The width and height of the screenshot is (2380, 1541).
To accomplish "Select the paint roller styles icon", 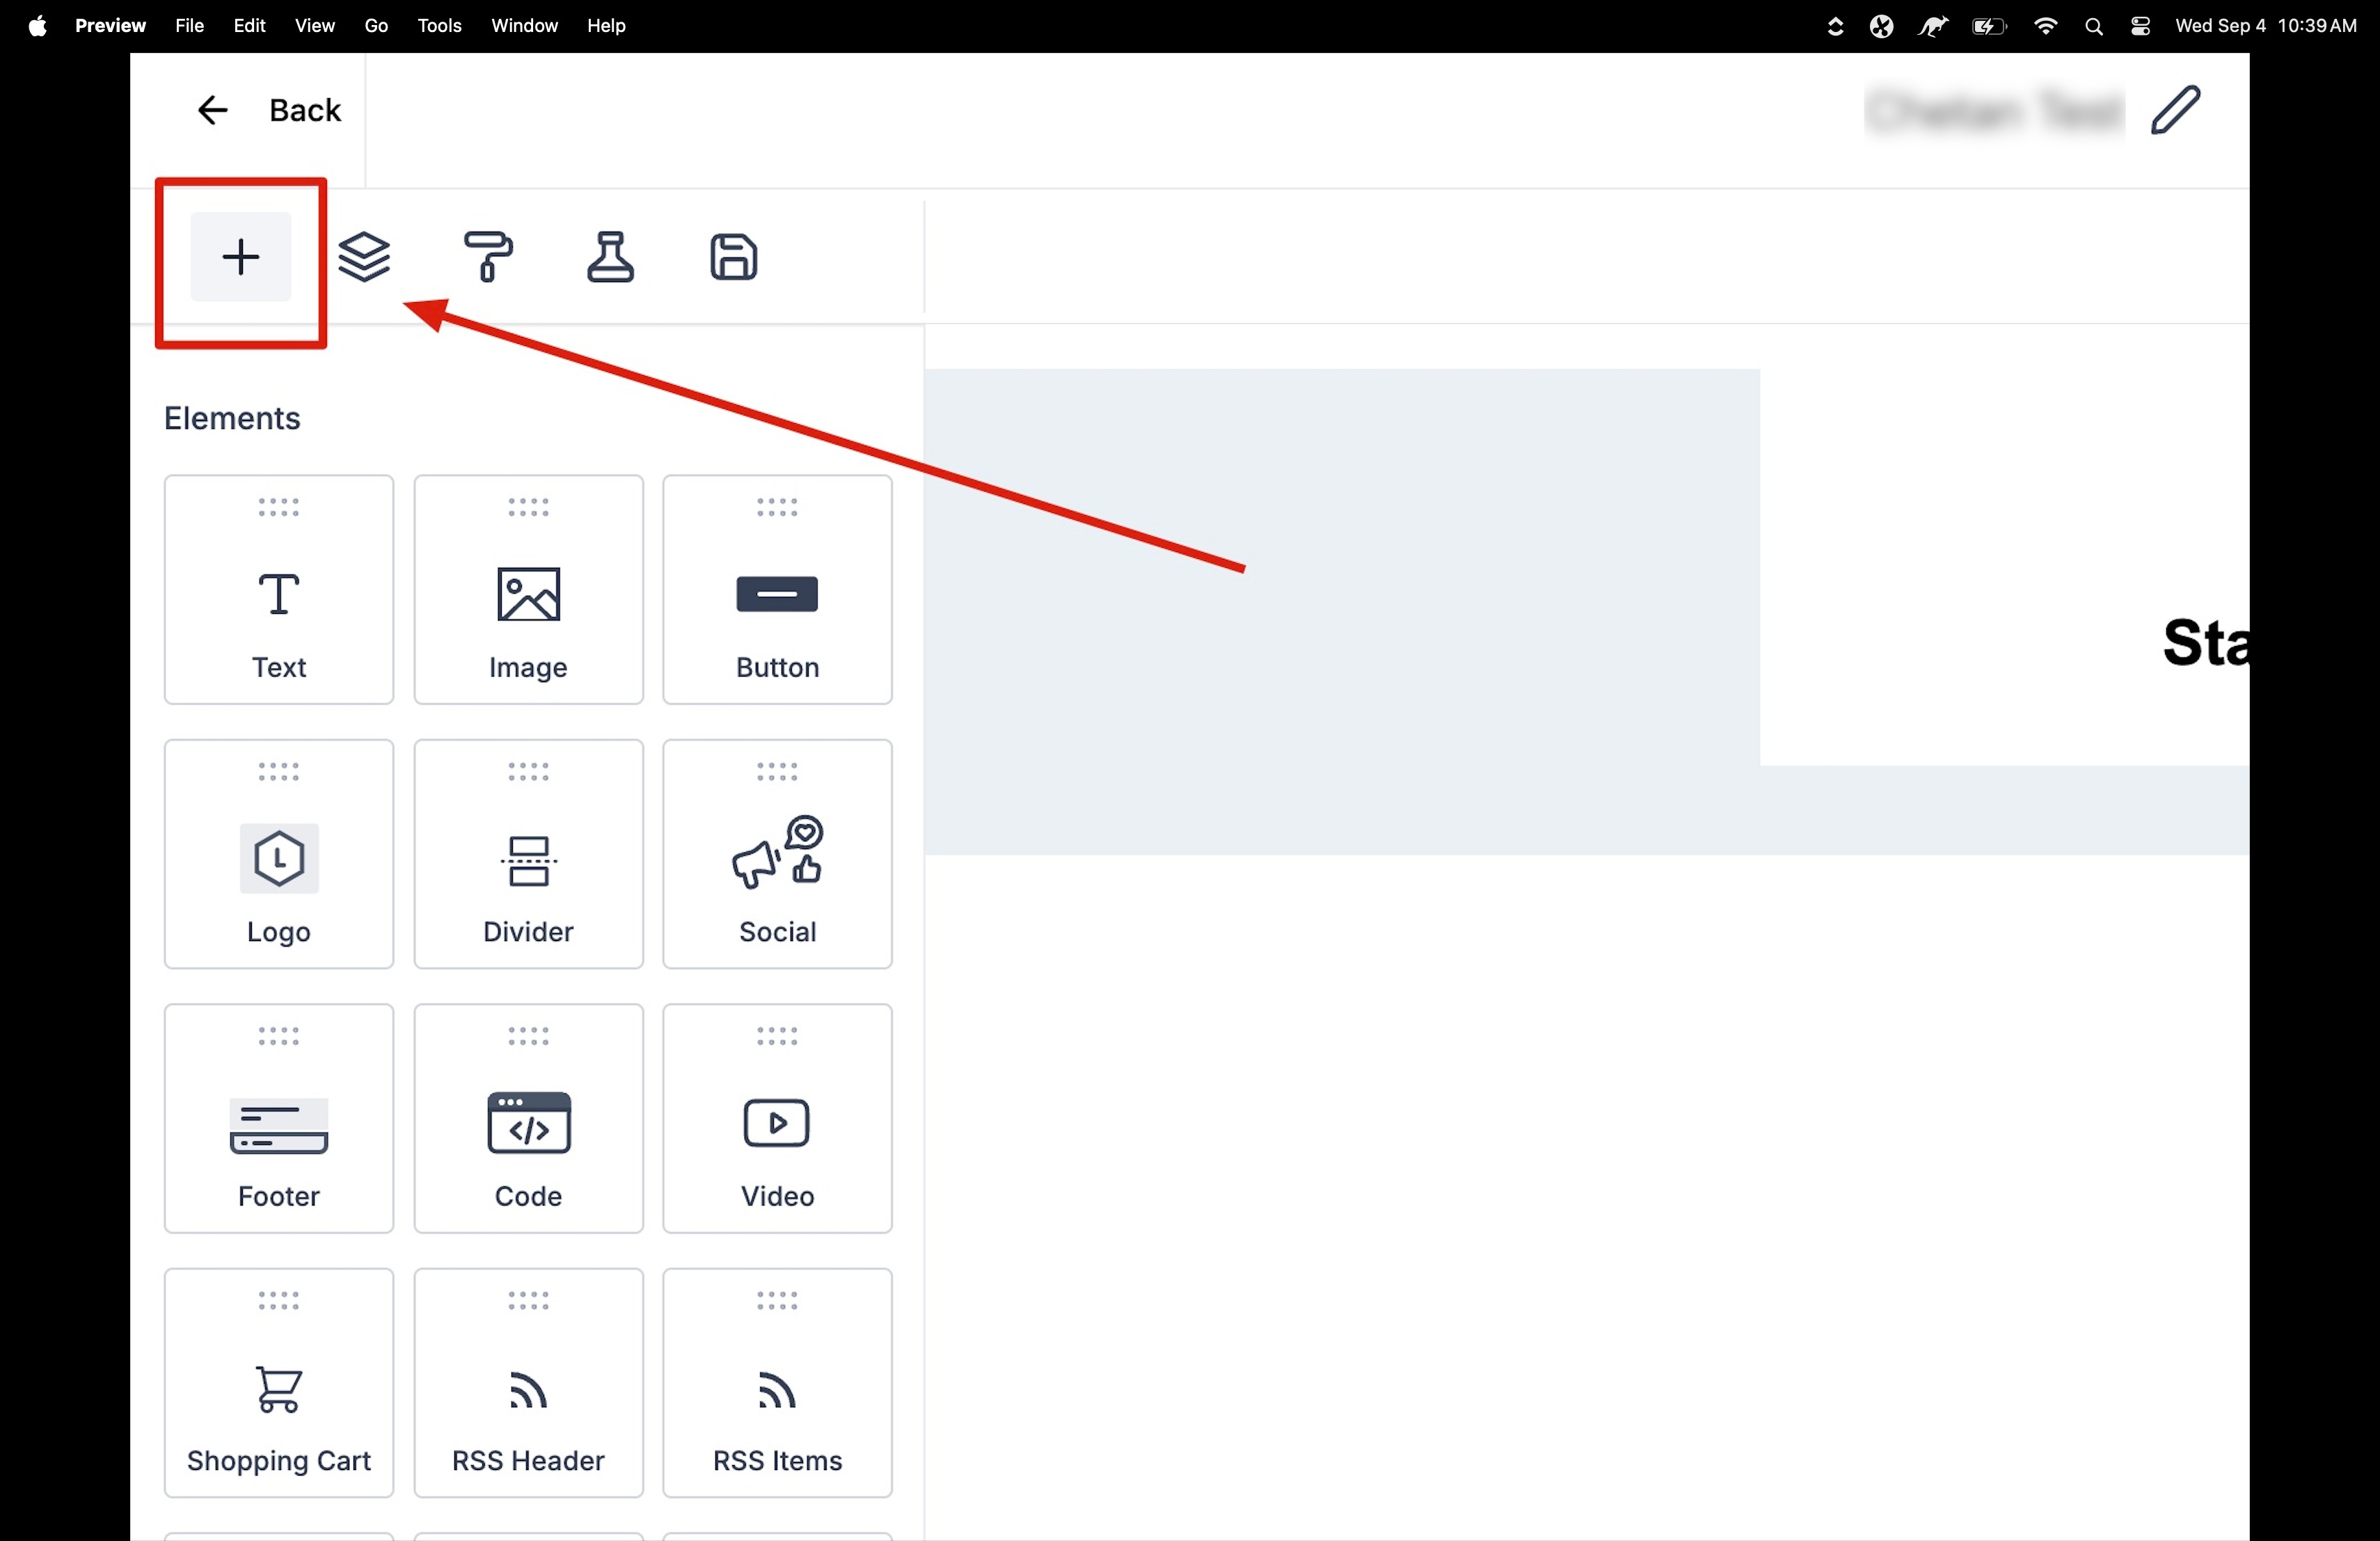I will click(x=488, y=257).
